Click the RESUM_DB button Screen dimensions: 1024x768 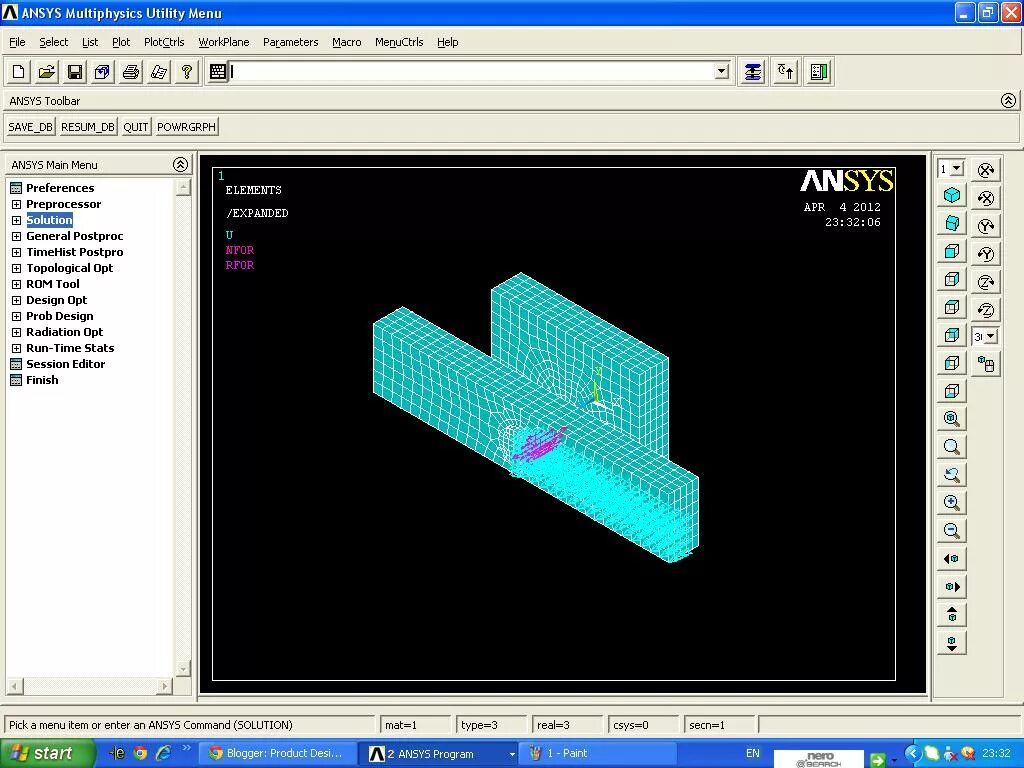88,127
